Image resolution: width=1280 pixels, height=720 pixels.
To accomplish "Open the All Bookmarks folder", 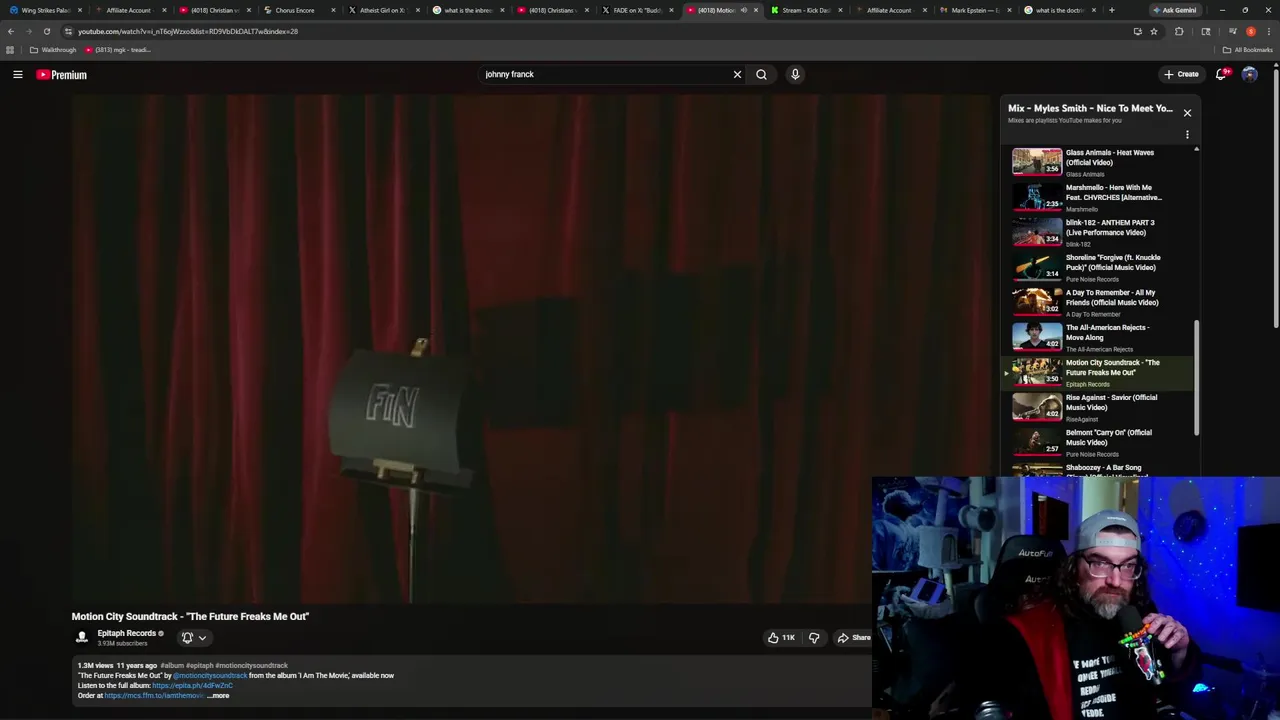I will (x=1248, y=50).
